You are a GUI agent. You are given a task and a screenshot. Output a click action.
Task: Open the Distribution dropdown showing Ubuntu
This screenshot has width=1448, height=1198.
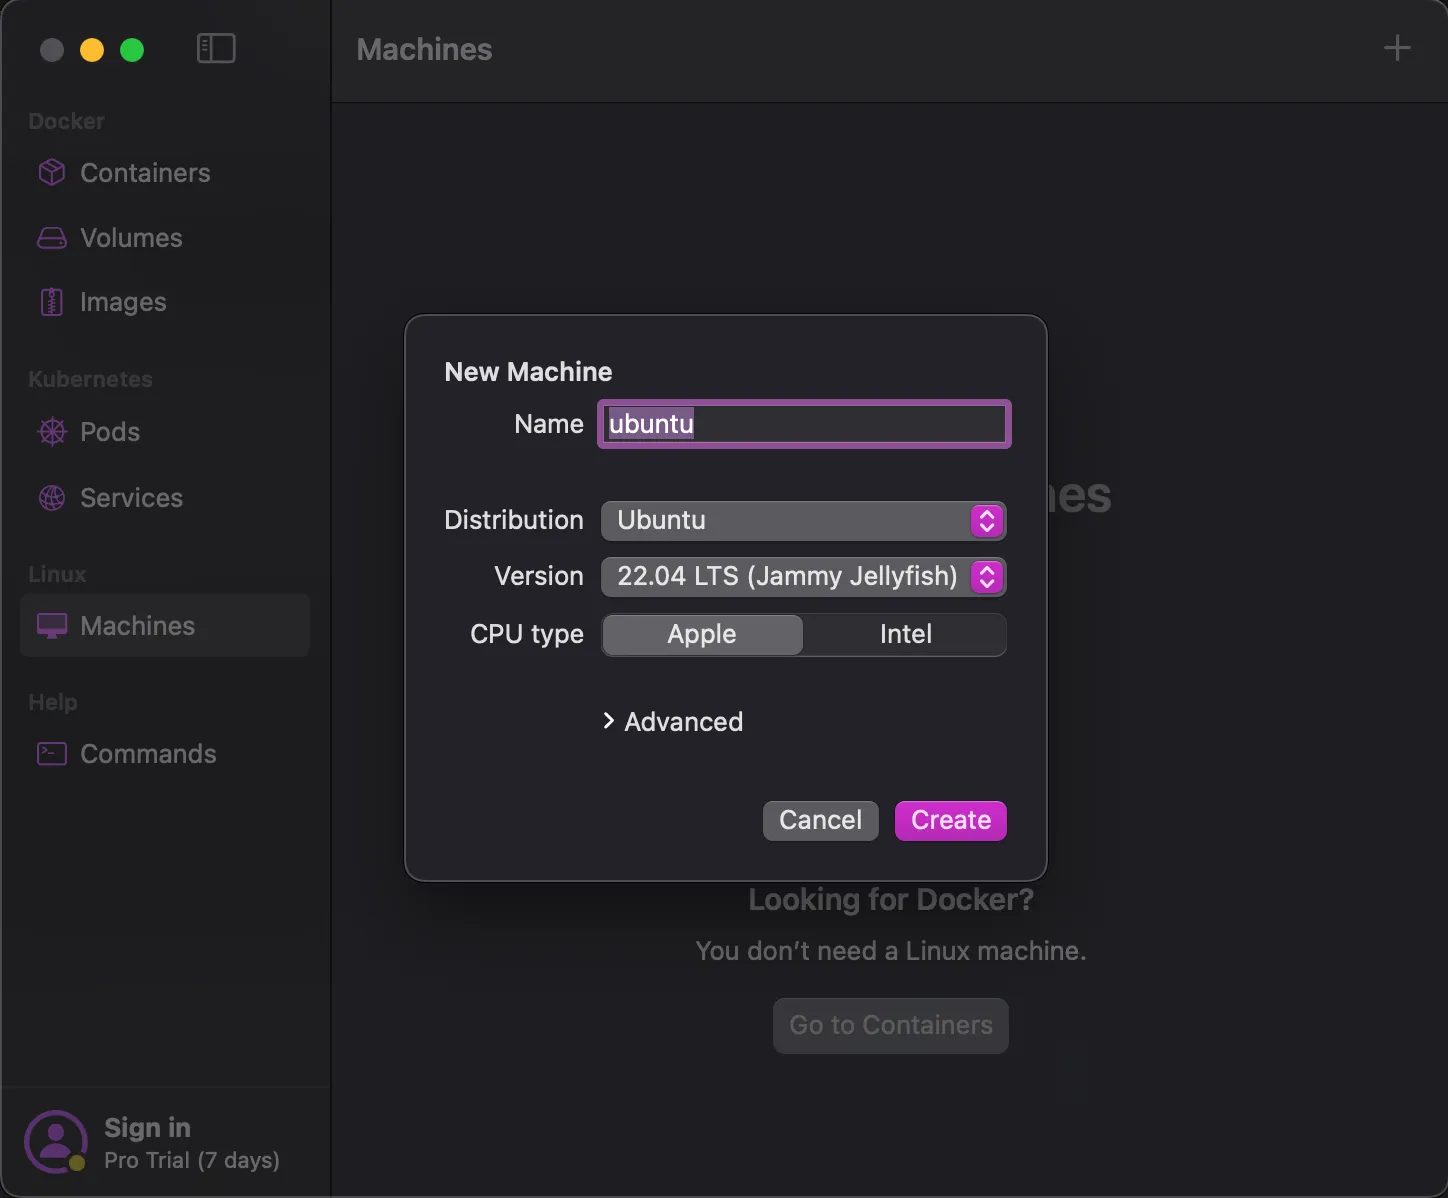(x=804, y=521)
